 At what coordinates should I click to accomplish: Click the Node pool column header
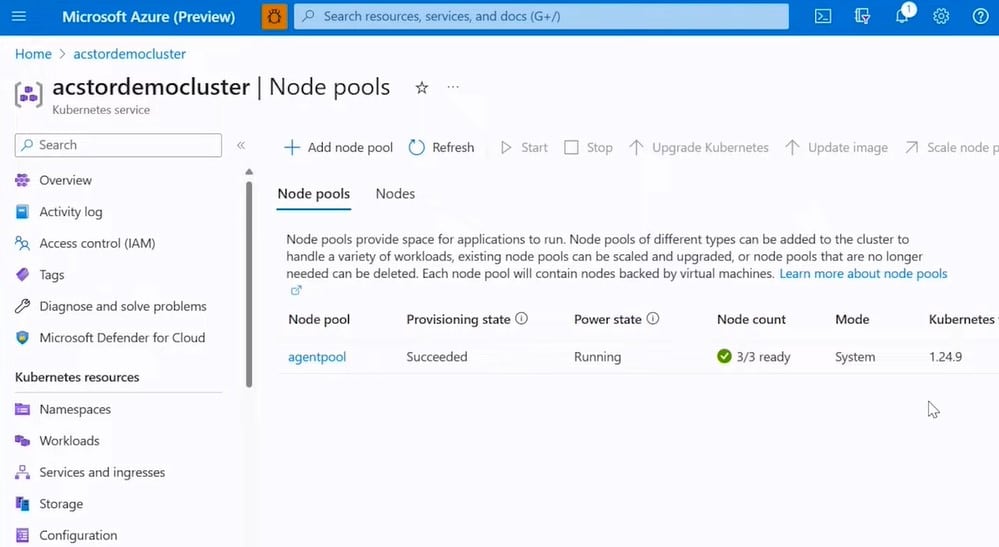coord(319,320)
